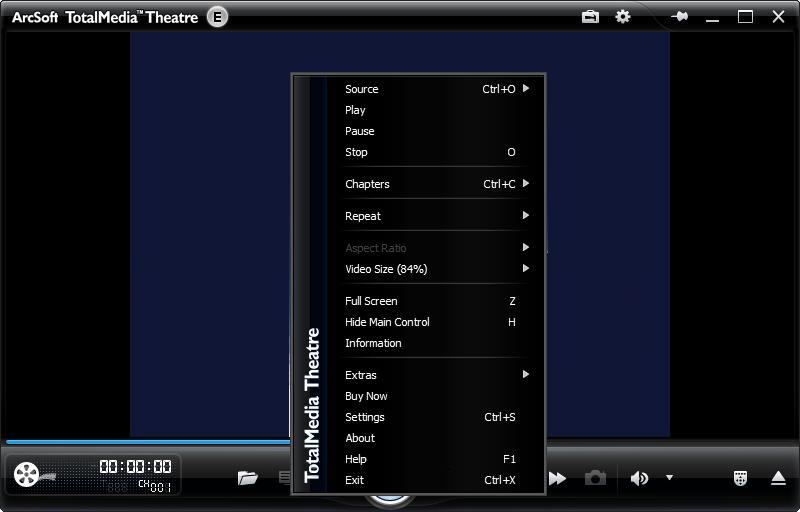Mute the speaker volume icon

click(639, 478)
